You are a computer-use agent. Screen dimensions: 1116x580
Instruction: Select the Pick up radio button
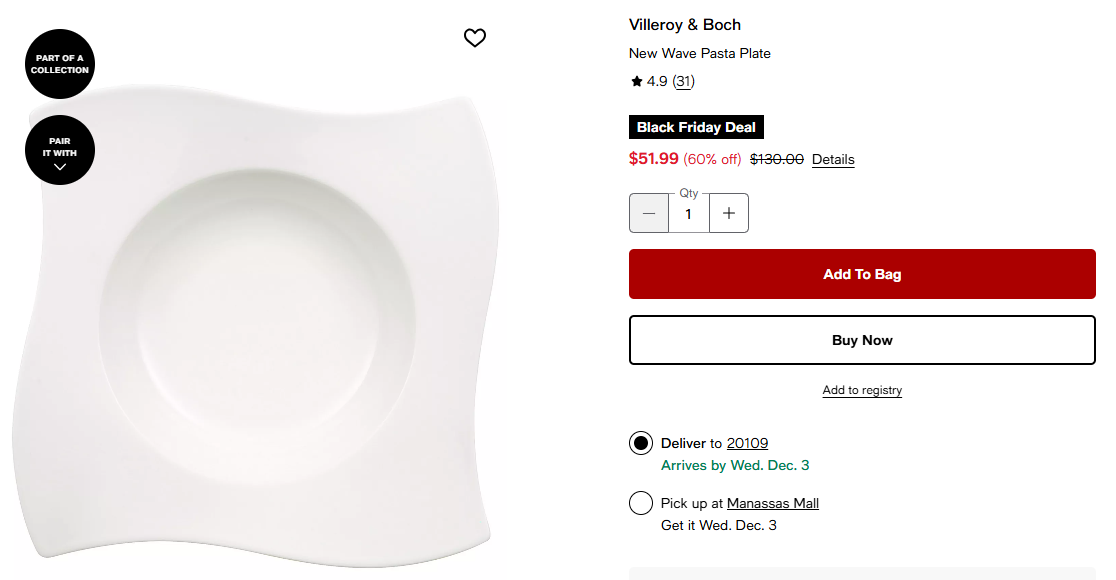(641, 503)
